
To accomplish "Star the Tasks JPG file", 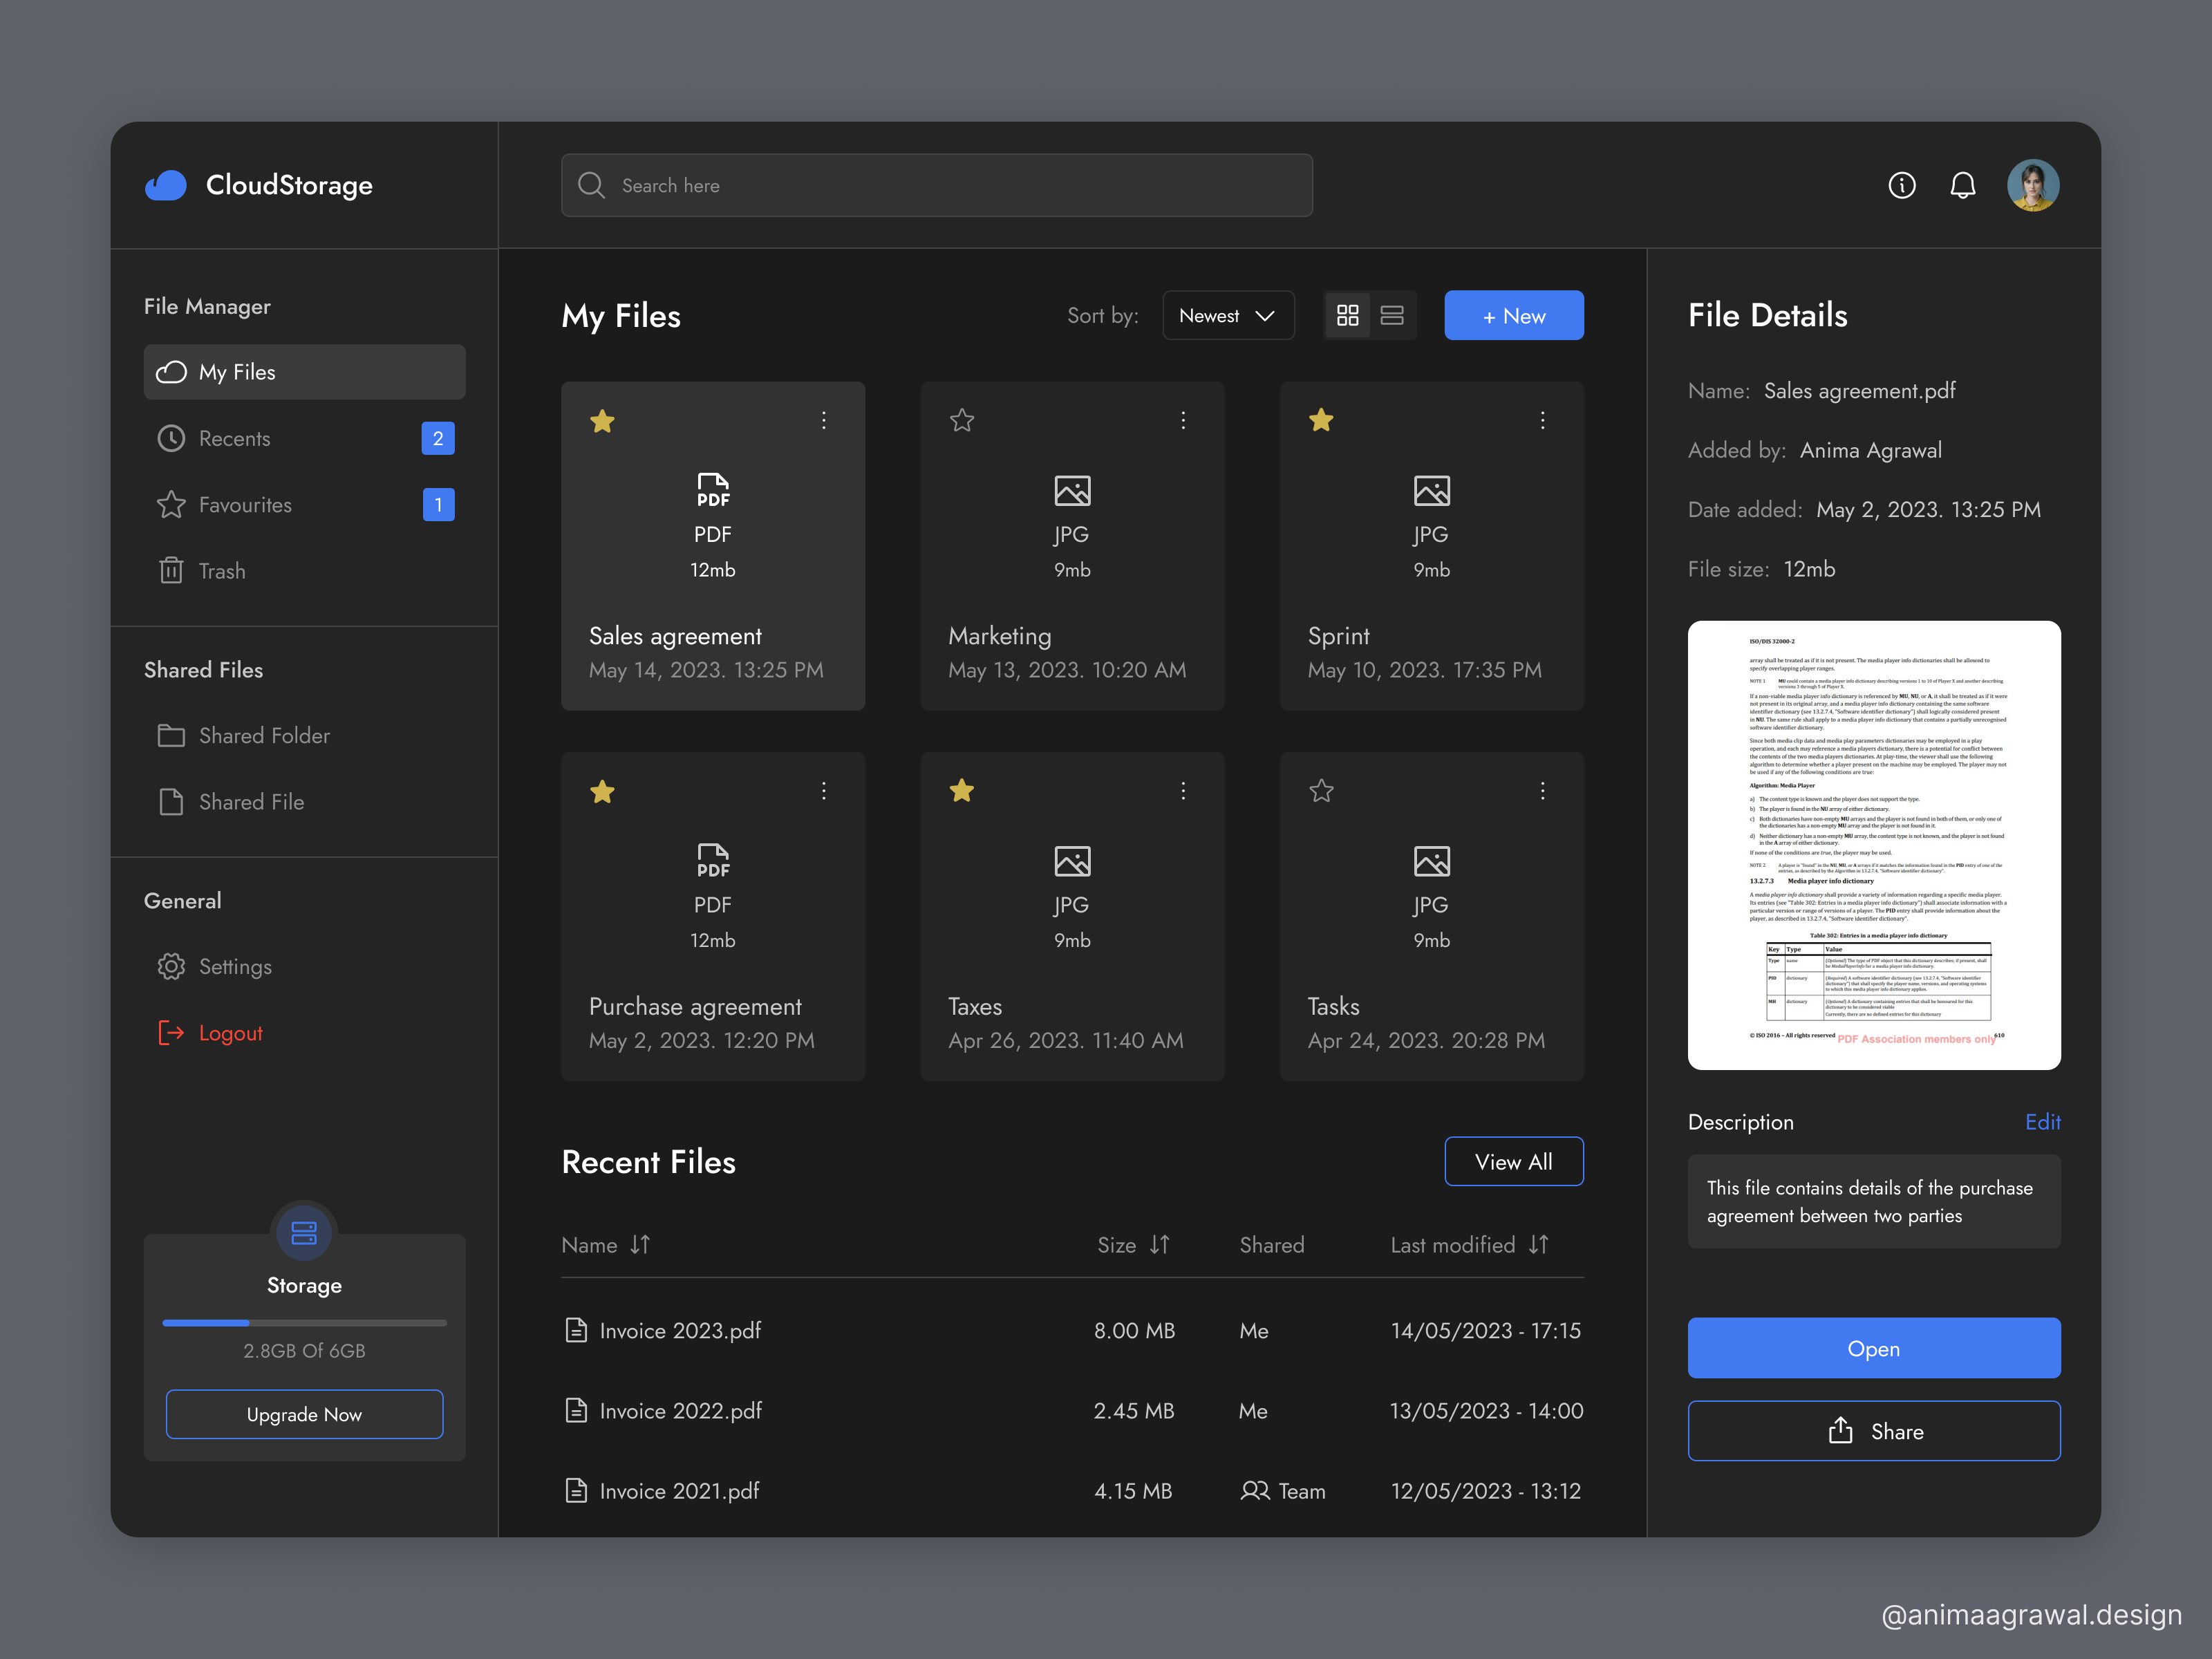I will [1321, 791].
